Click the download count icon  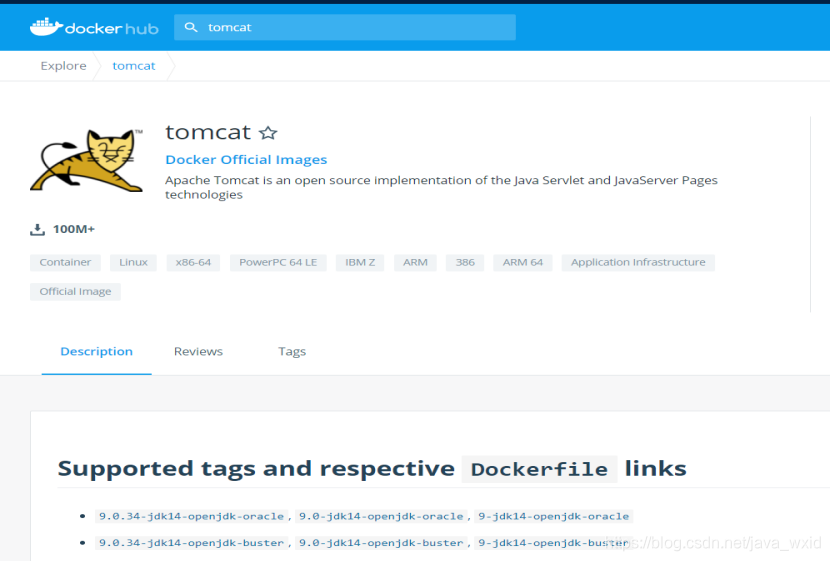[x=38, y=229]
